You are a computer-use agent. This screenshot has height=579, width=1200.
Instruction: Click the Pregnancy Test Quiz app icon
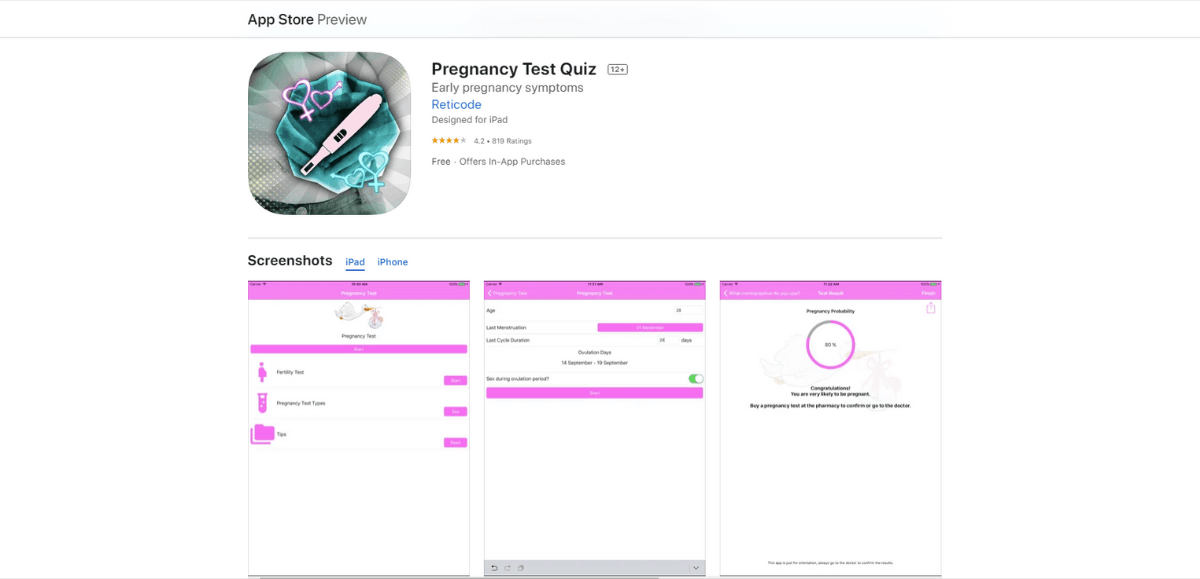coord(329,133)
